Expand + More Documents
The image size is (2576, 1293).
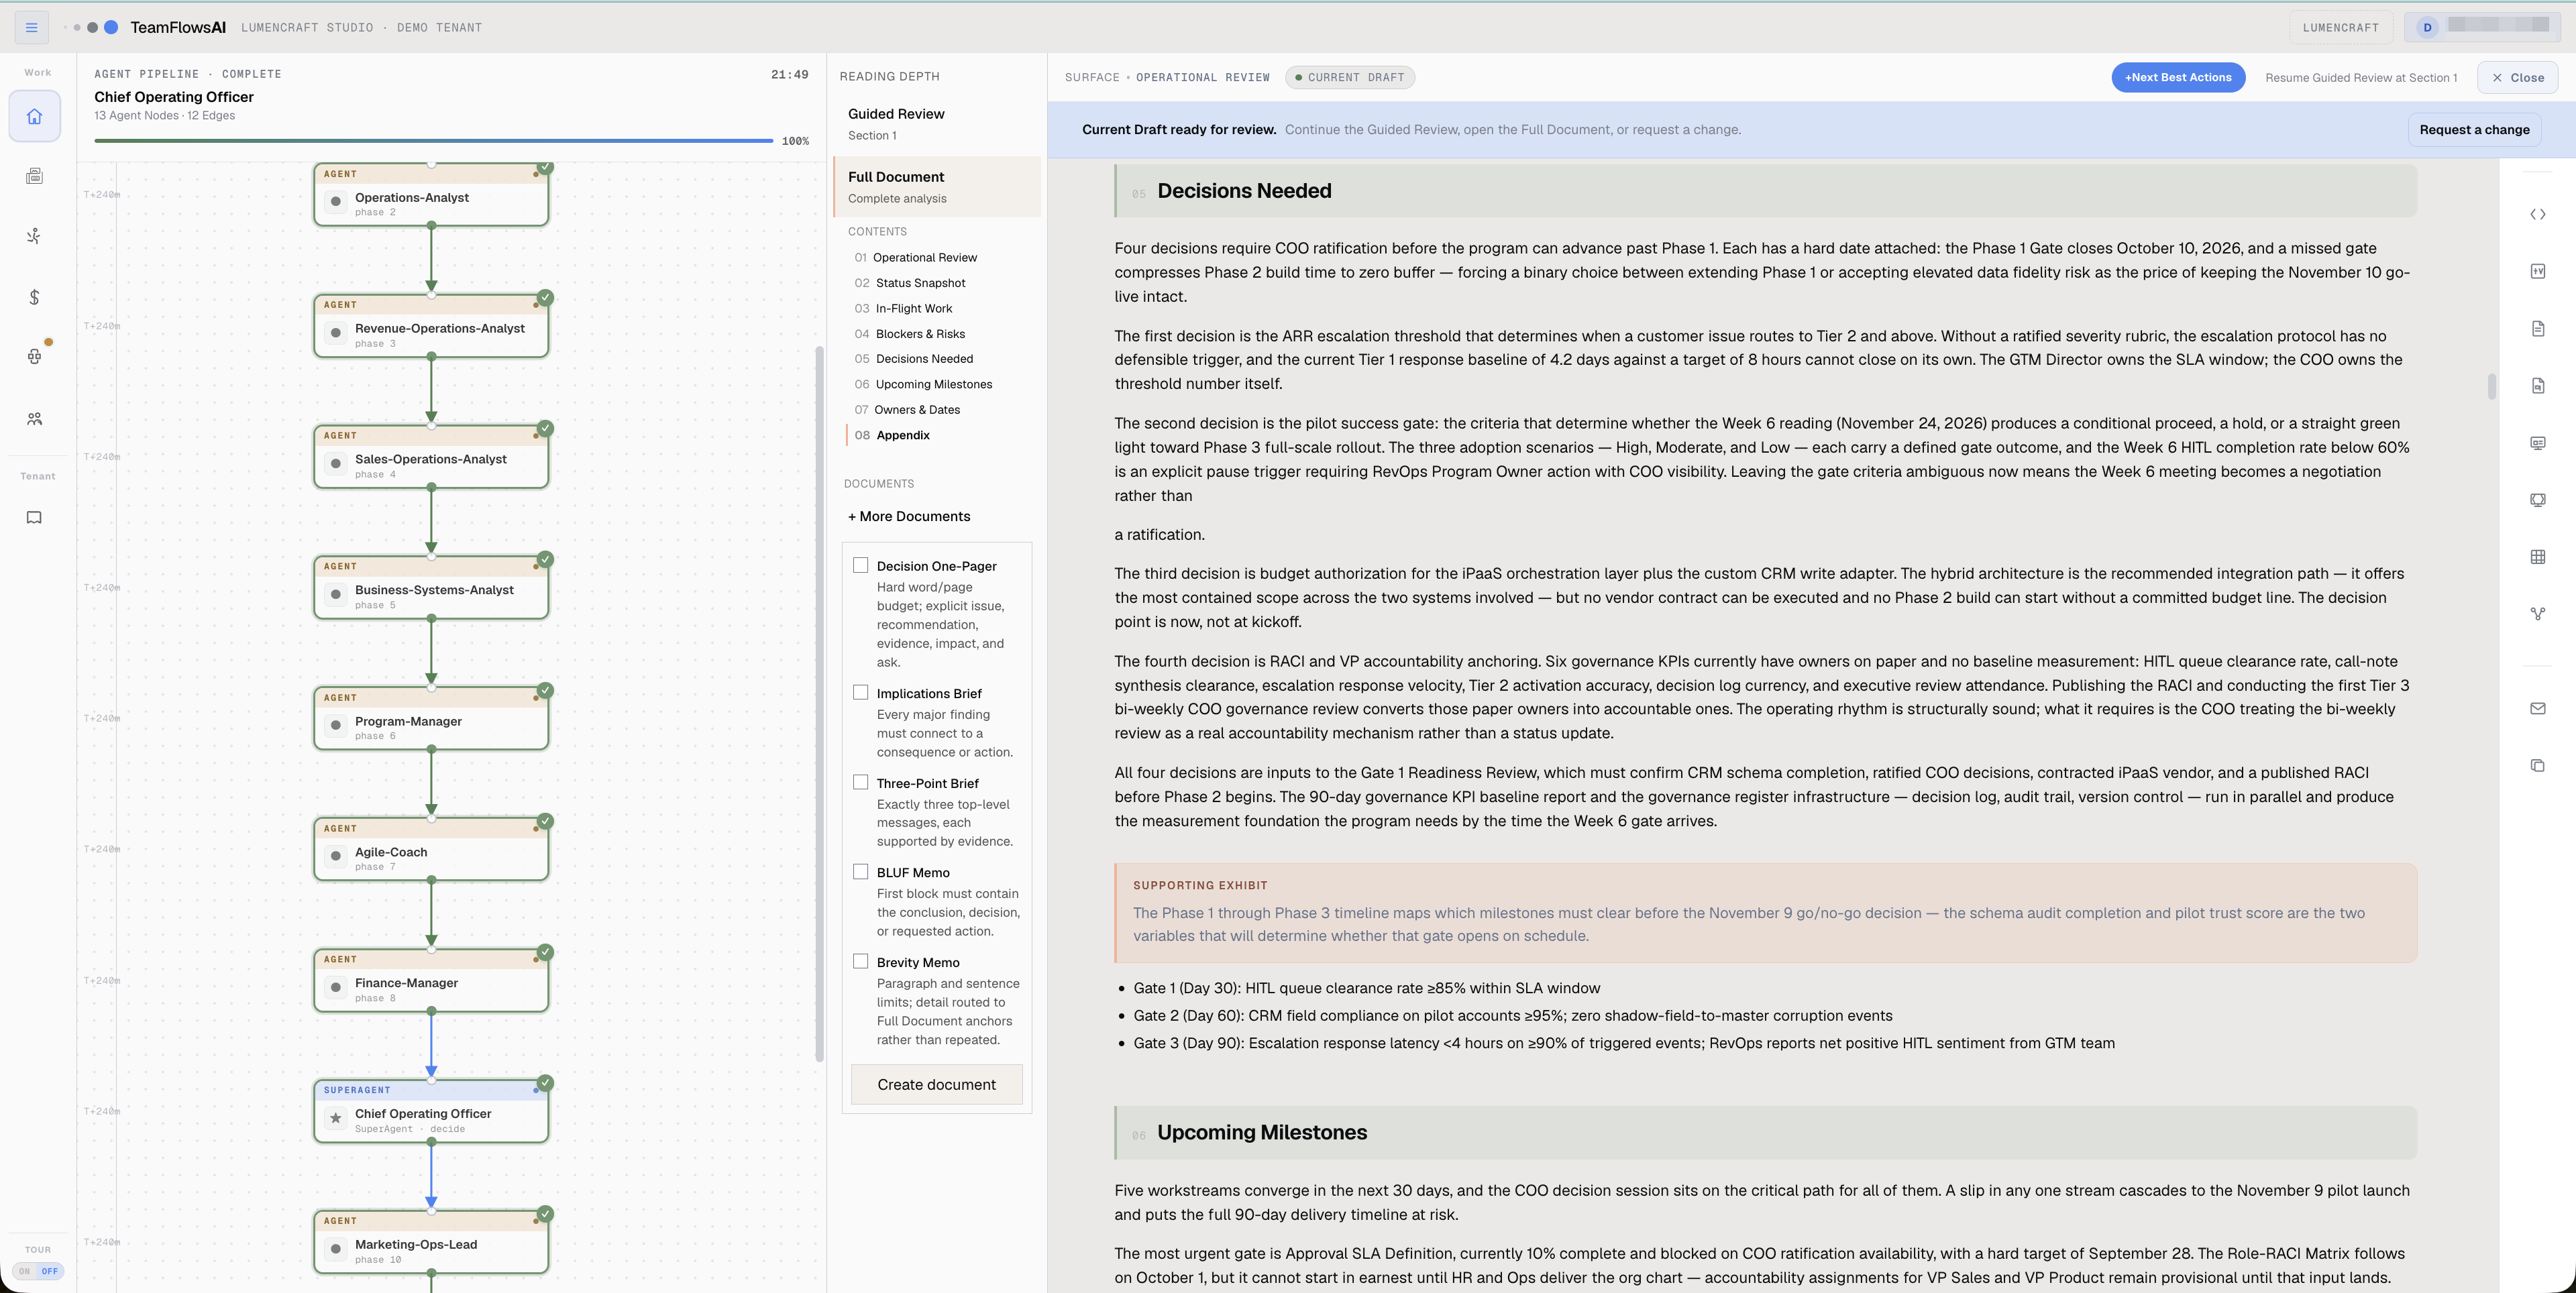click(x=909, y=516)
